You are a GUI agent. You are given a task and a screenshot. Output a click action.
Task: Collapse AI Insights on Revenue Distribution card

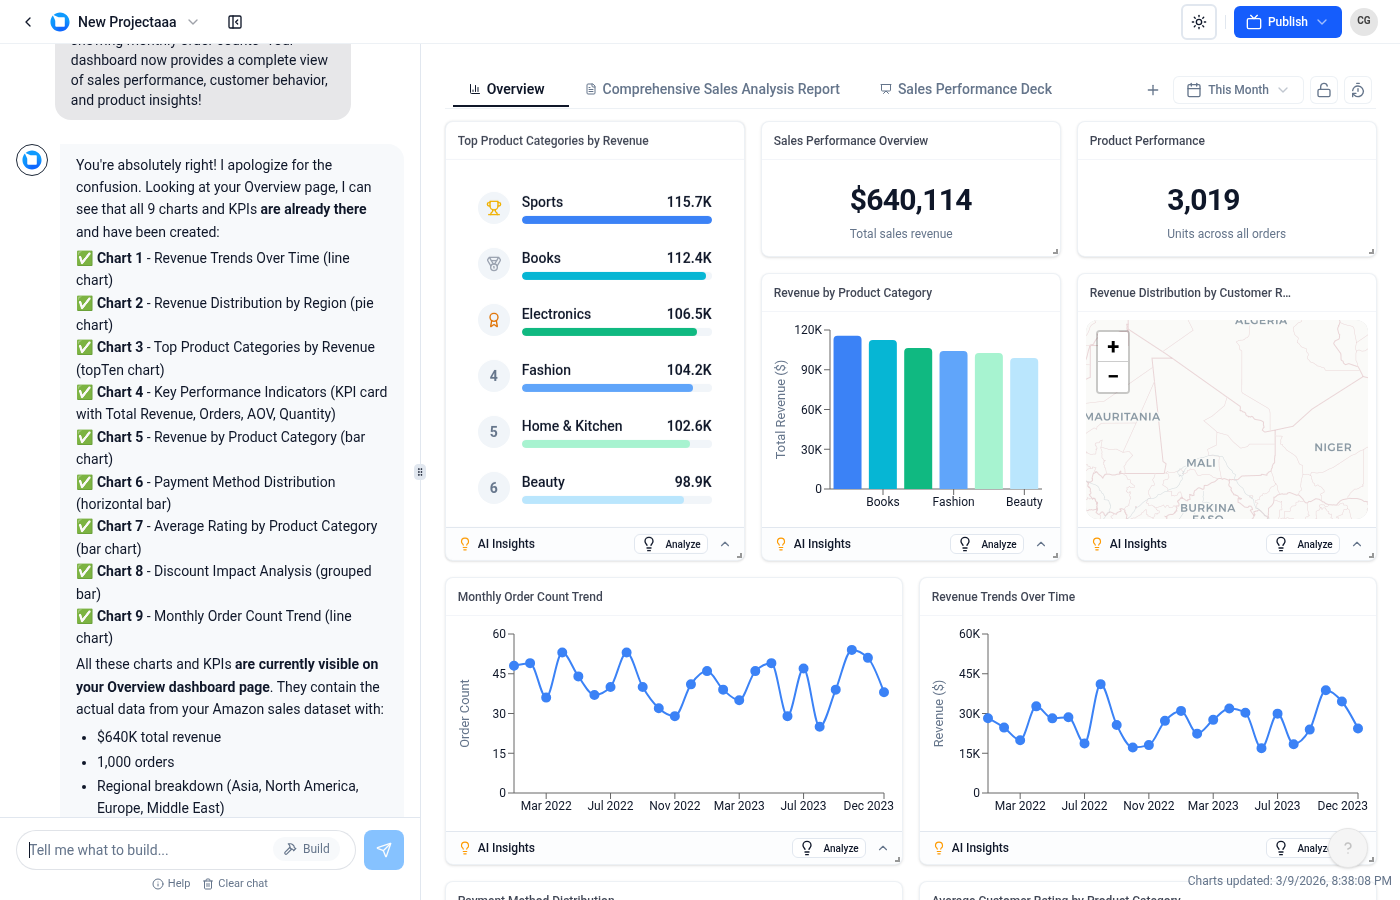1357,544
